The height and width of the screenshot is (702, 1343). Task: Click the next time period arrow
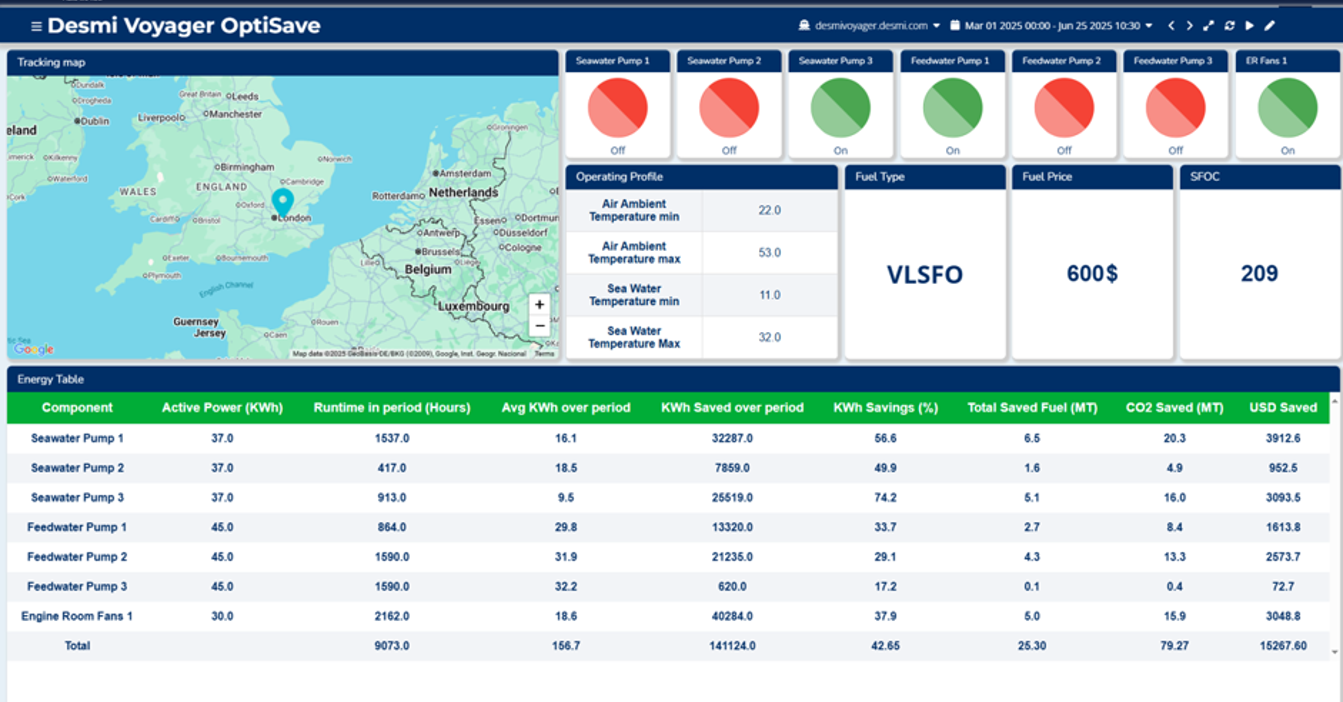click(1189, 26)
